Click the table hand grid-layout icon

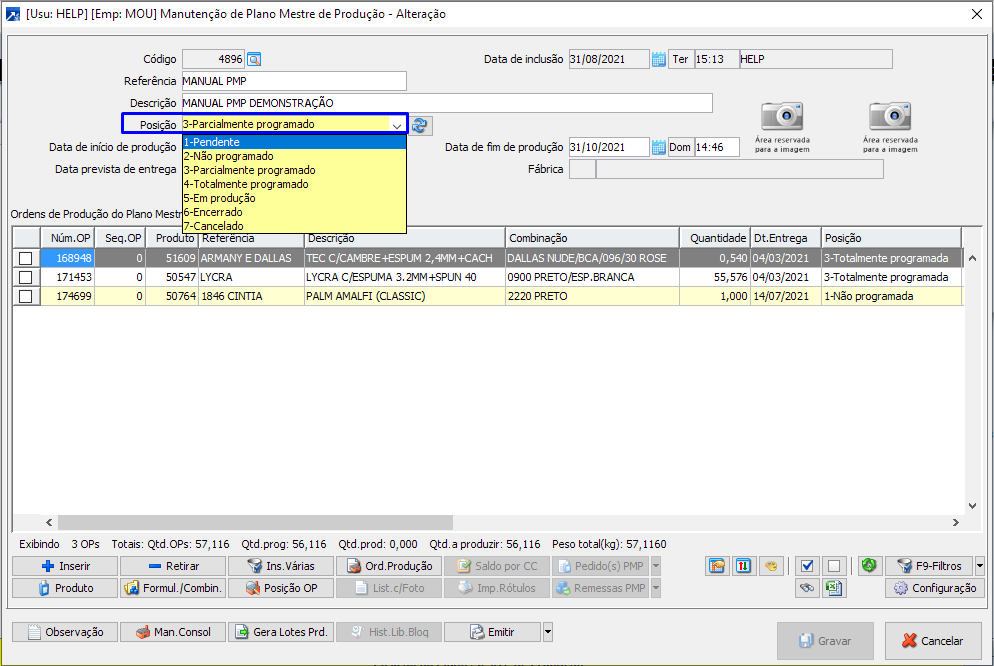tap(717, 566)
